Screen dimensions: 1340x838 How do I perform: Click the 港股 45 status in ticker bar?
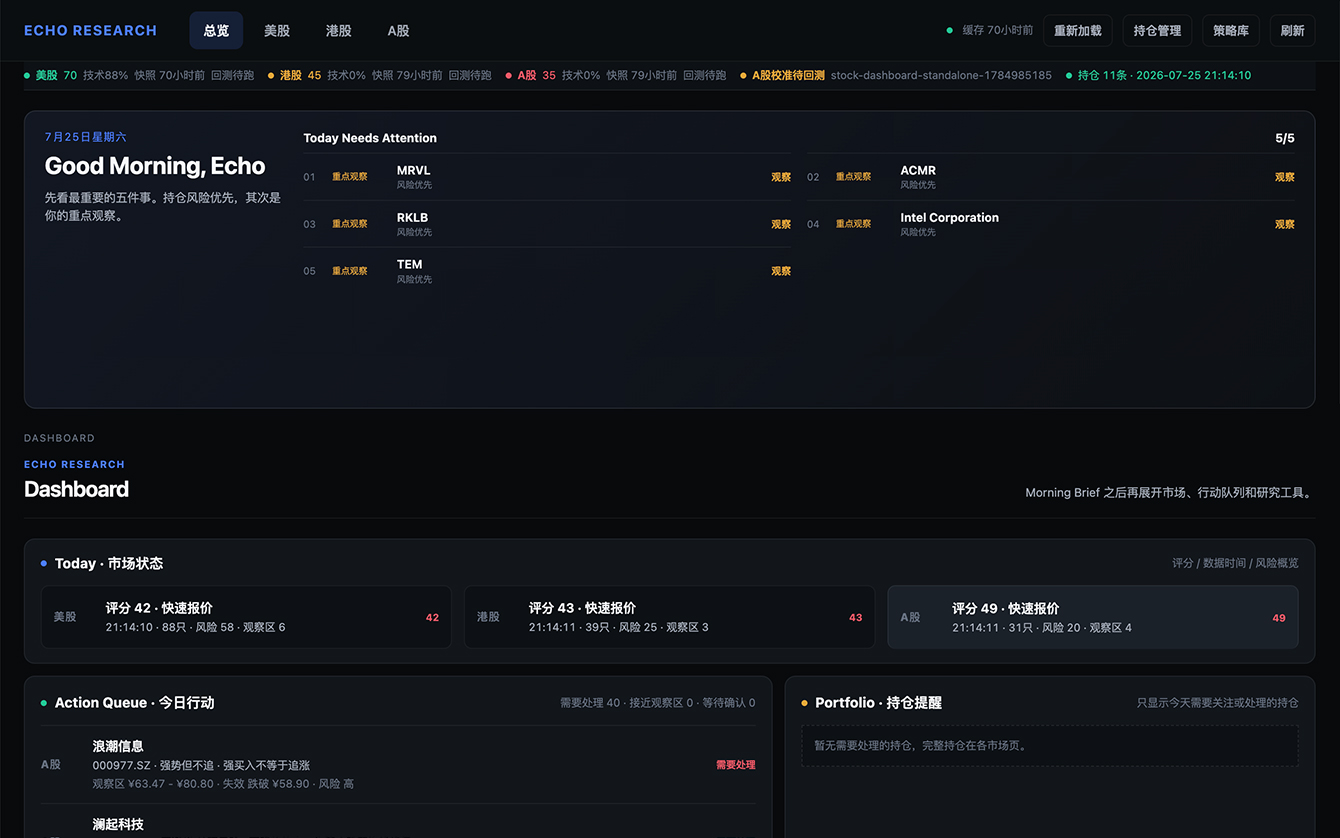380,75
